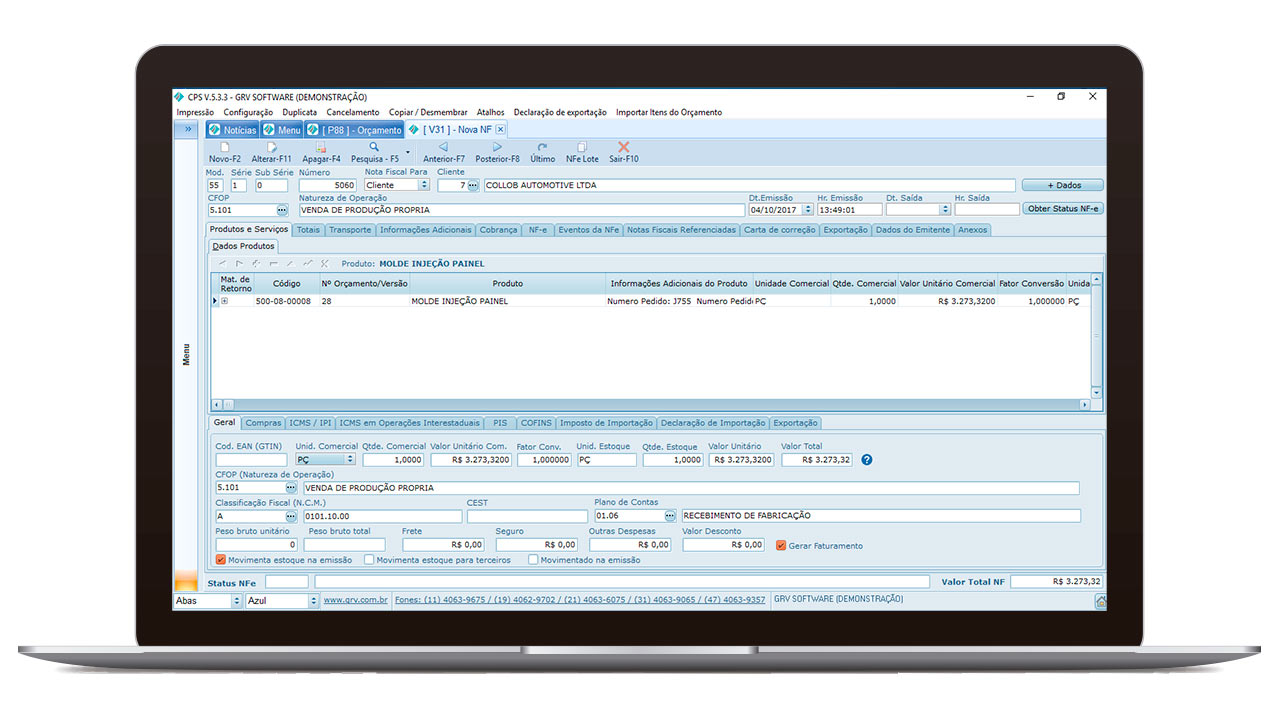Screen dimensions: 1280x720
Task: Click the Sair-F10 exit icon
Action: pos(624,147)
